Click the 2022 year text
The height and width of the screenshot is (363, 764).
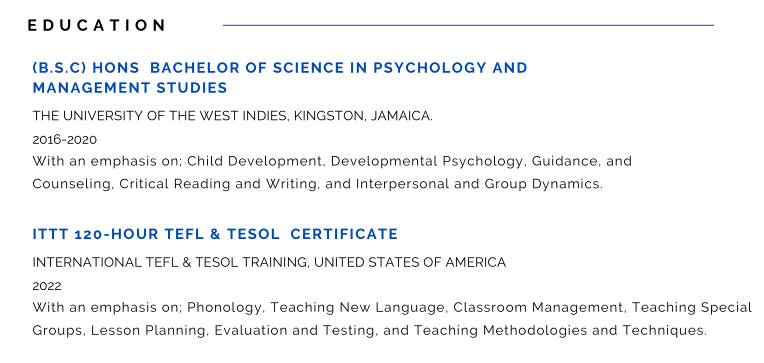coord(47,286)
